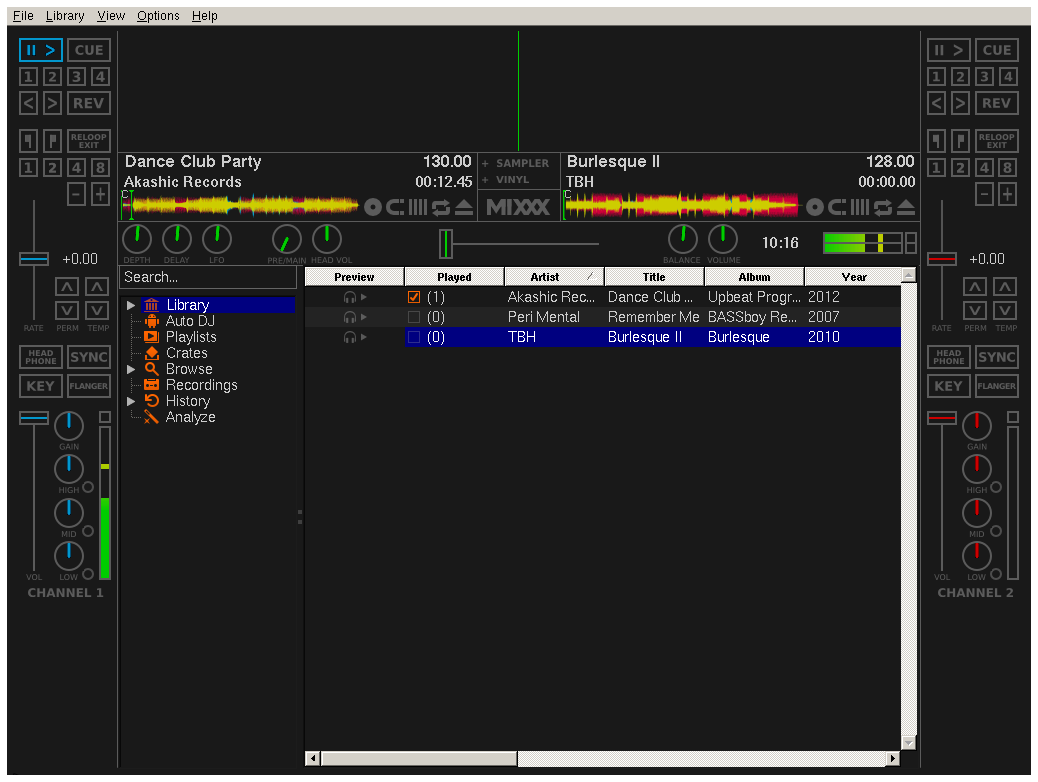
Task: Click the deck 1 waveform overview
Action: pos(240,206)
